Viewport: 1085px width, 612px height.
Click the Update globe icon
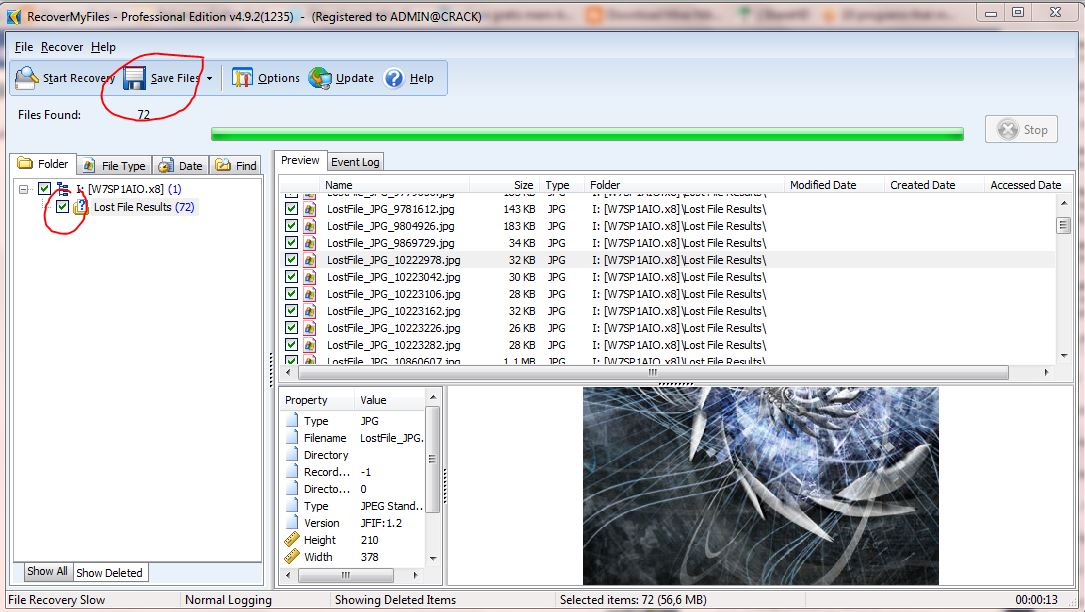[x=320, y=78]
